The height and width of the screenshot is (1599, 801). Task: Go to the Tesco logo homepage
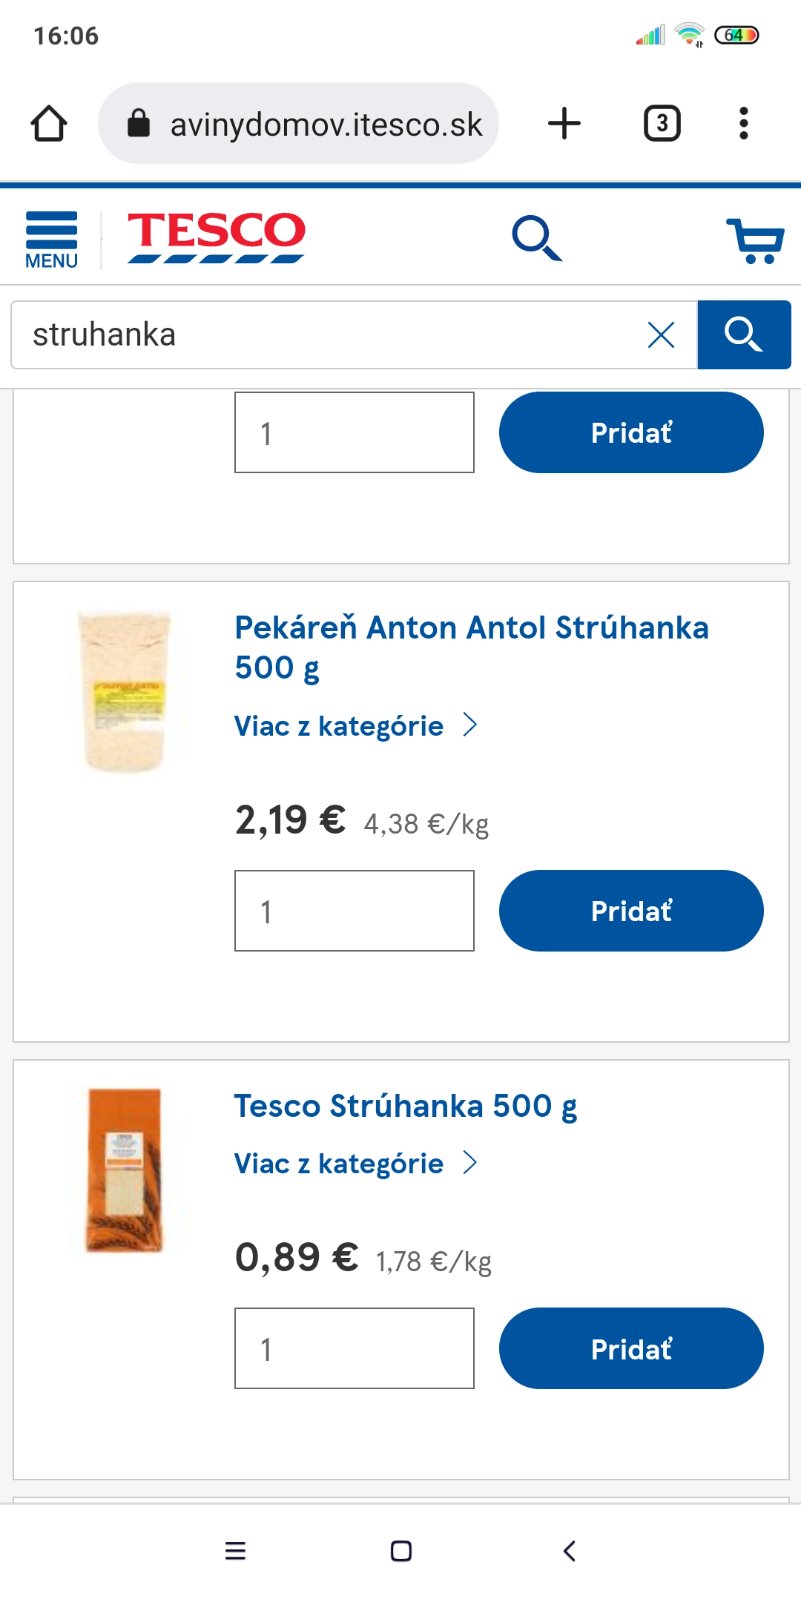pyautogui.click(x=216, y=237)
